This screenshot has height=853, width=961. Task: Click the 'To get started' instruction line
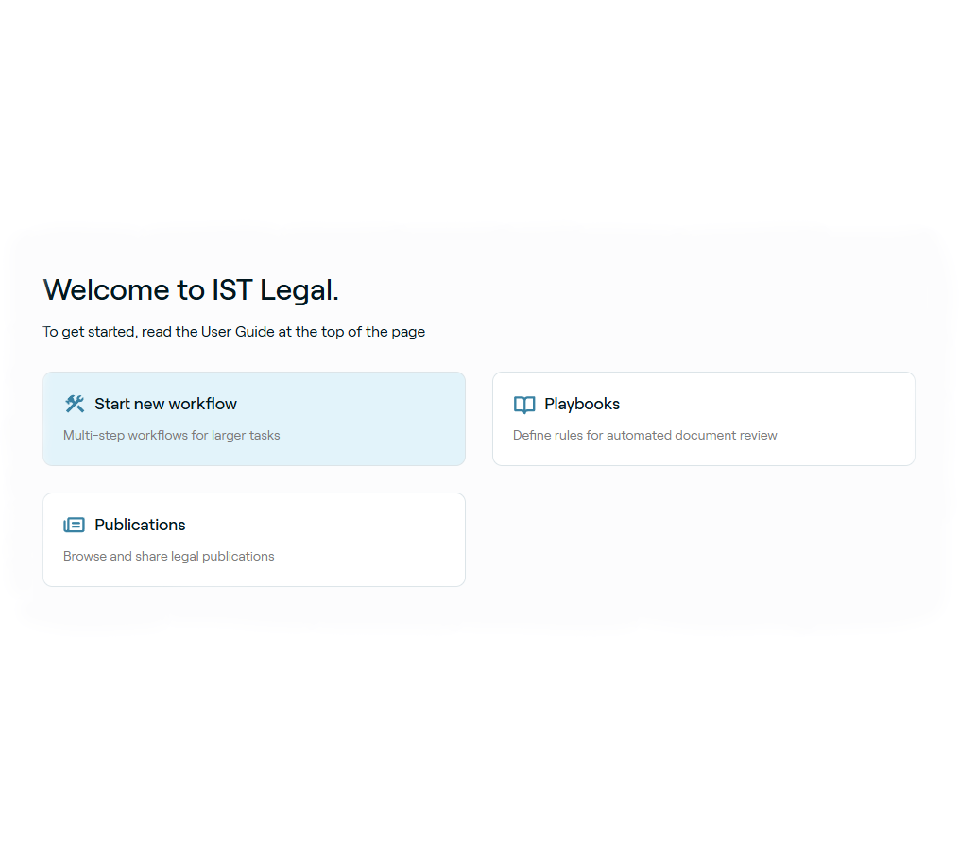coord(233,332)
